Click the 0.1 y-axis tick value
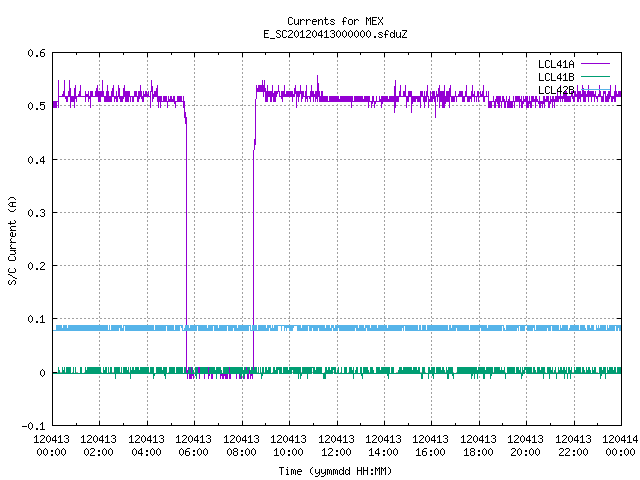 point(37,319)
